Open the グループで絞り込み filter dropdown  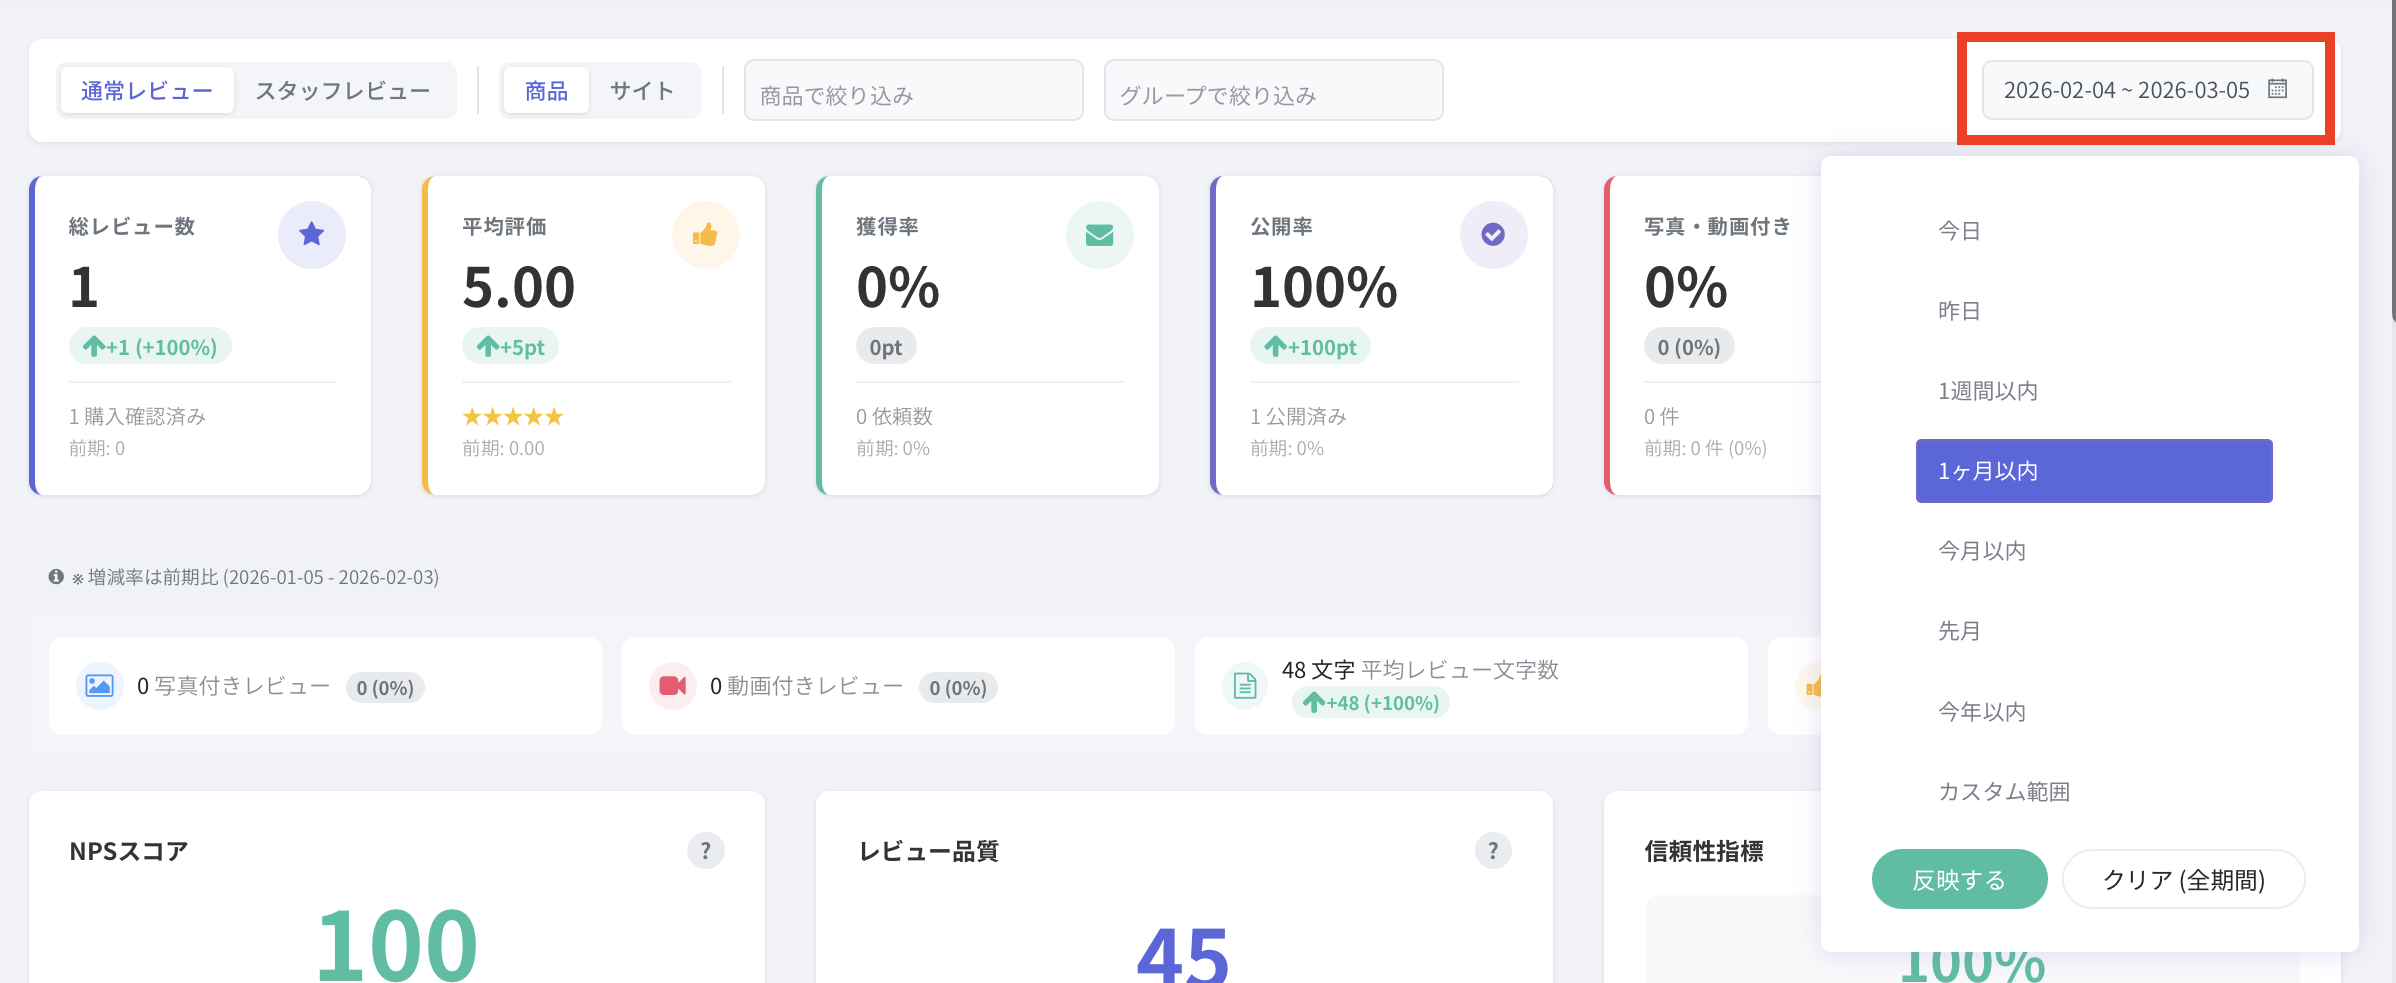1273,91
